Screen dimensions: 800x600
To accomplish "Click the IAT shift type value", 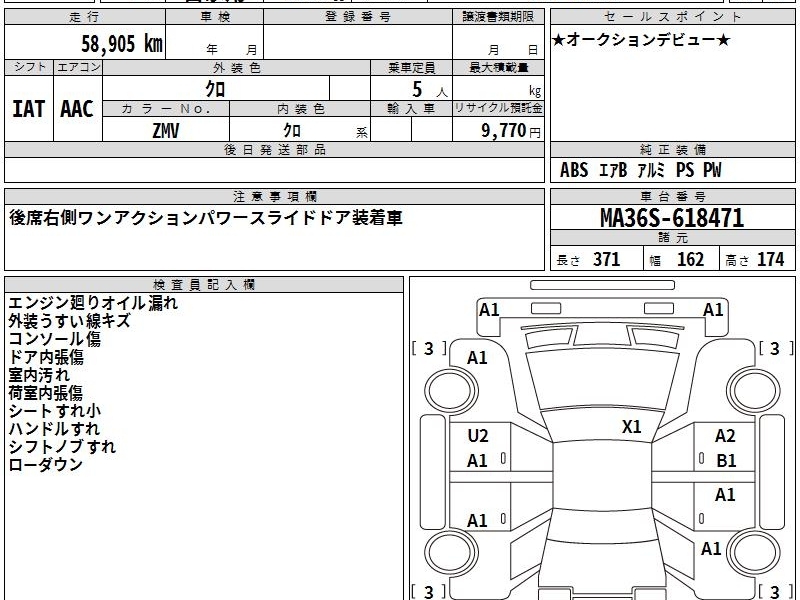I will click(29, 109).
